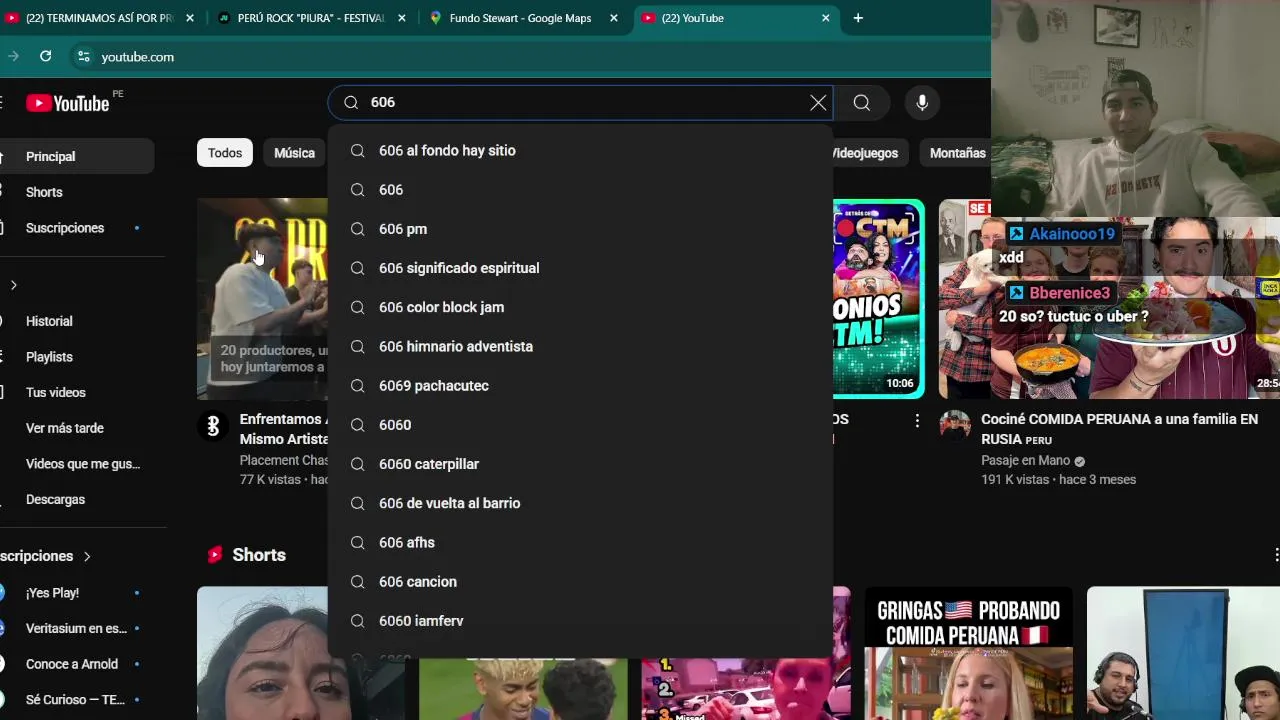Open Shorts in the sidebar
The height and width of the screenshot is (720, 1280).
tap(77, 192)
